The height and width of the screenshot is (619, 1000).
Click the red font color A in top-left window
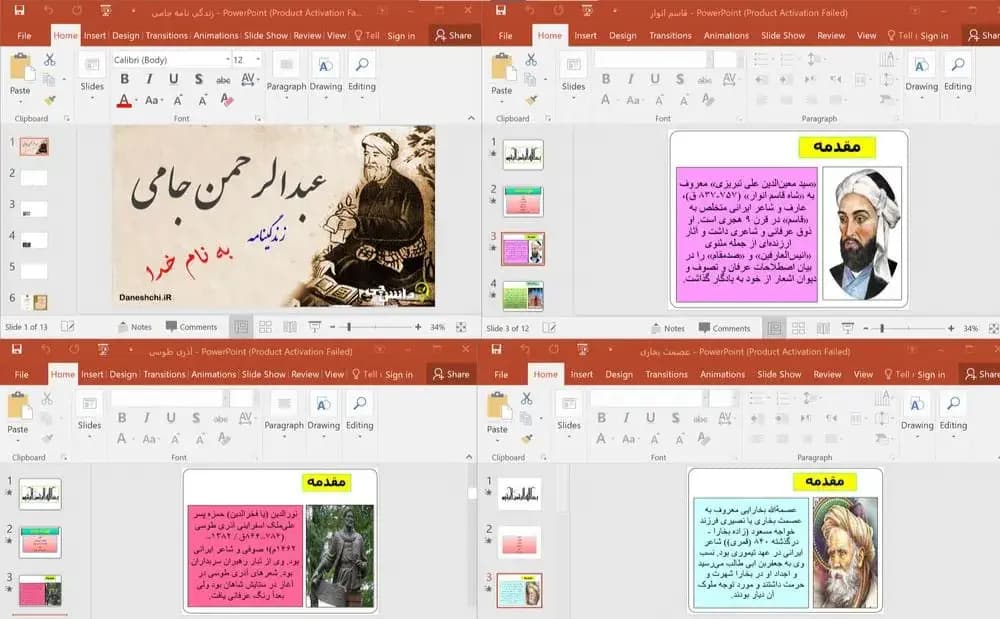click(x=124, y=100)
